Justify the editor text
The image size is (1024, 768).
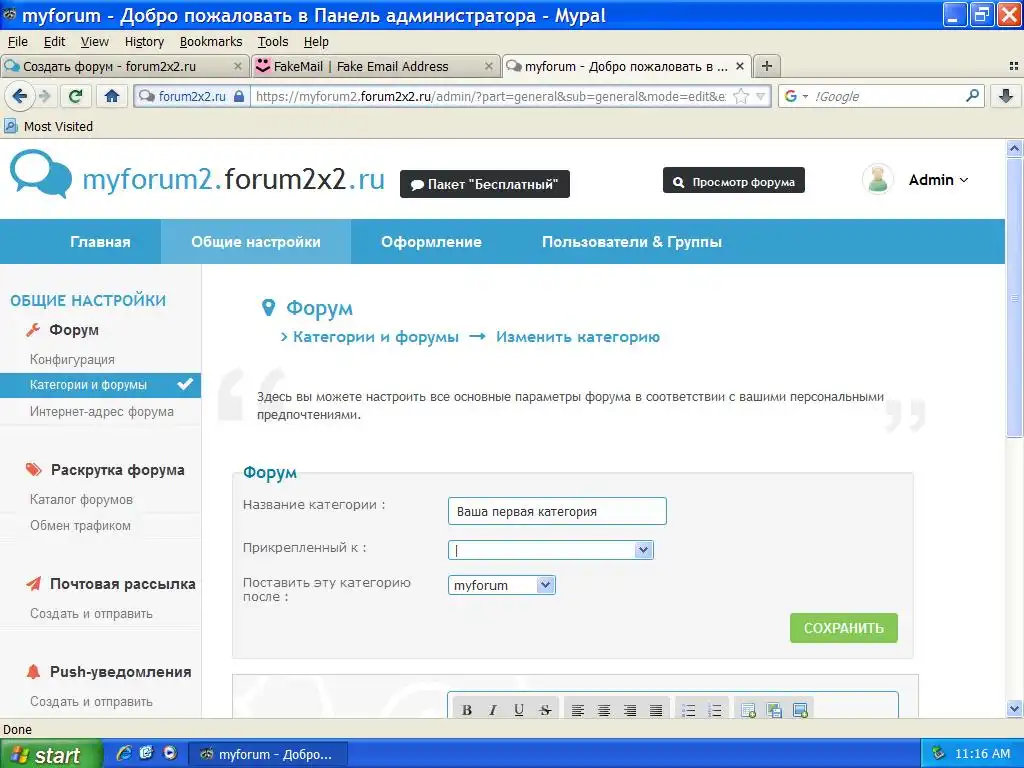coord(656,710)
